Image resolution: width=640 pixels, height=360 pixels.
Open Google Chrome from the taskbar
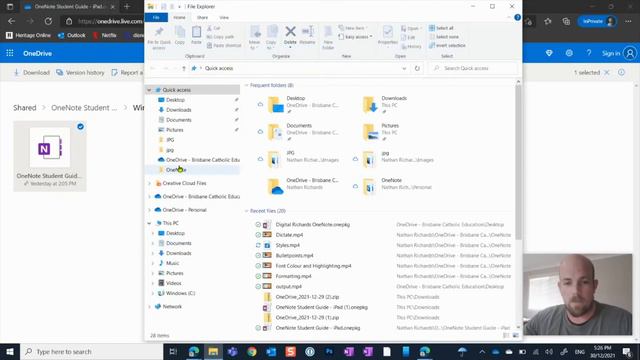(251, 351)
